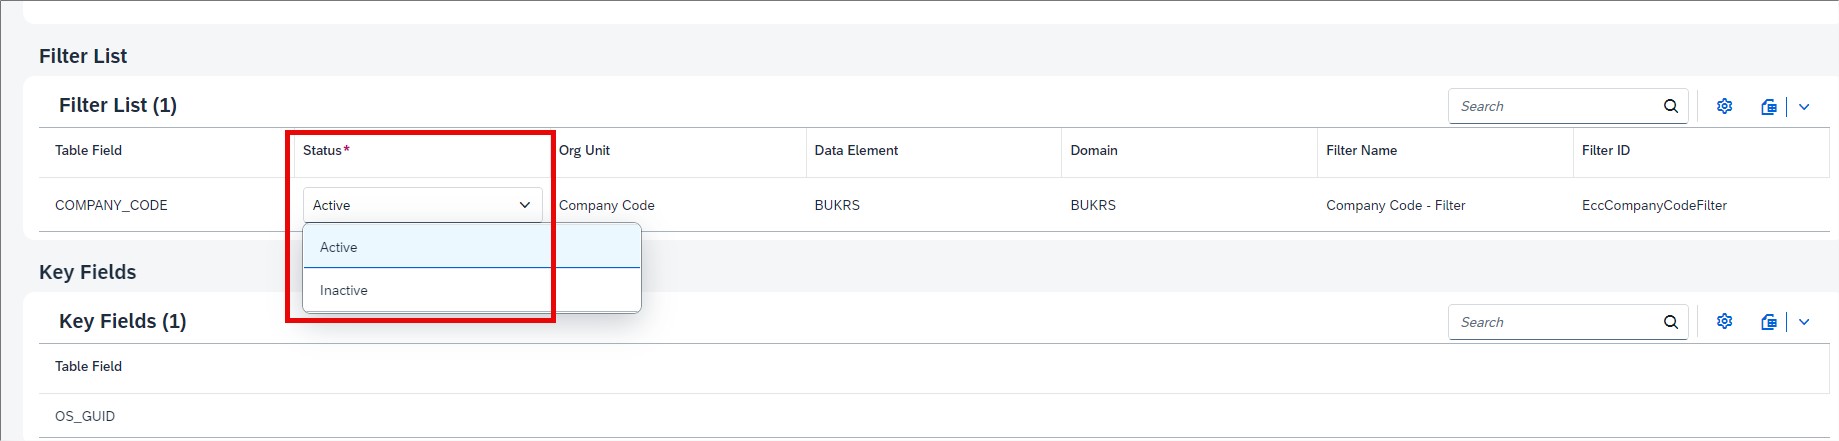Click the Domain column header
The image size is (1839, 441).
pyautogui.click(x=1093, y=150)
